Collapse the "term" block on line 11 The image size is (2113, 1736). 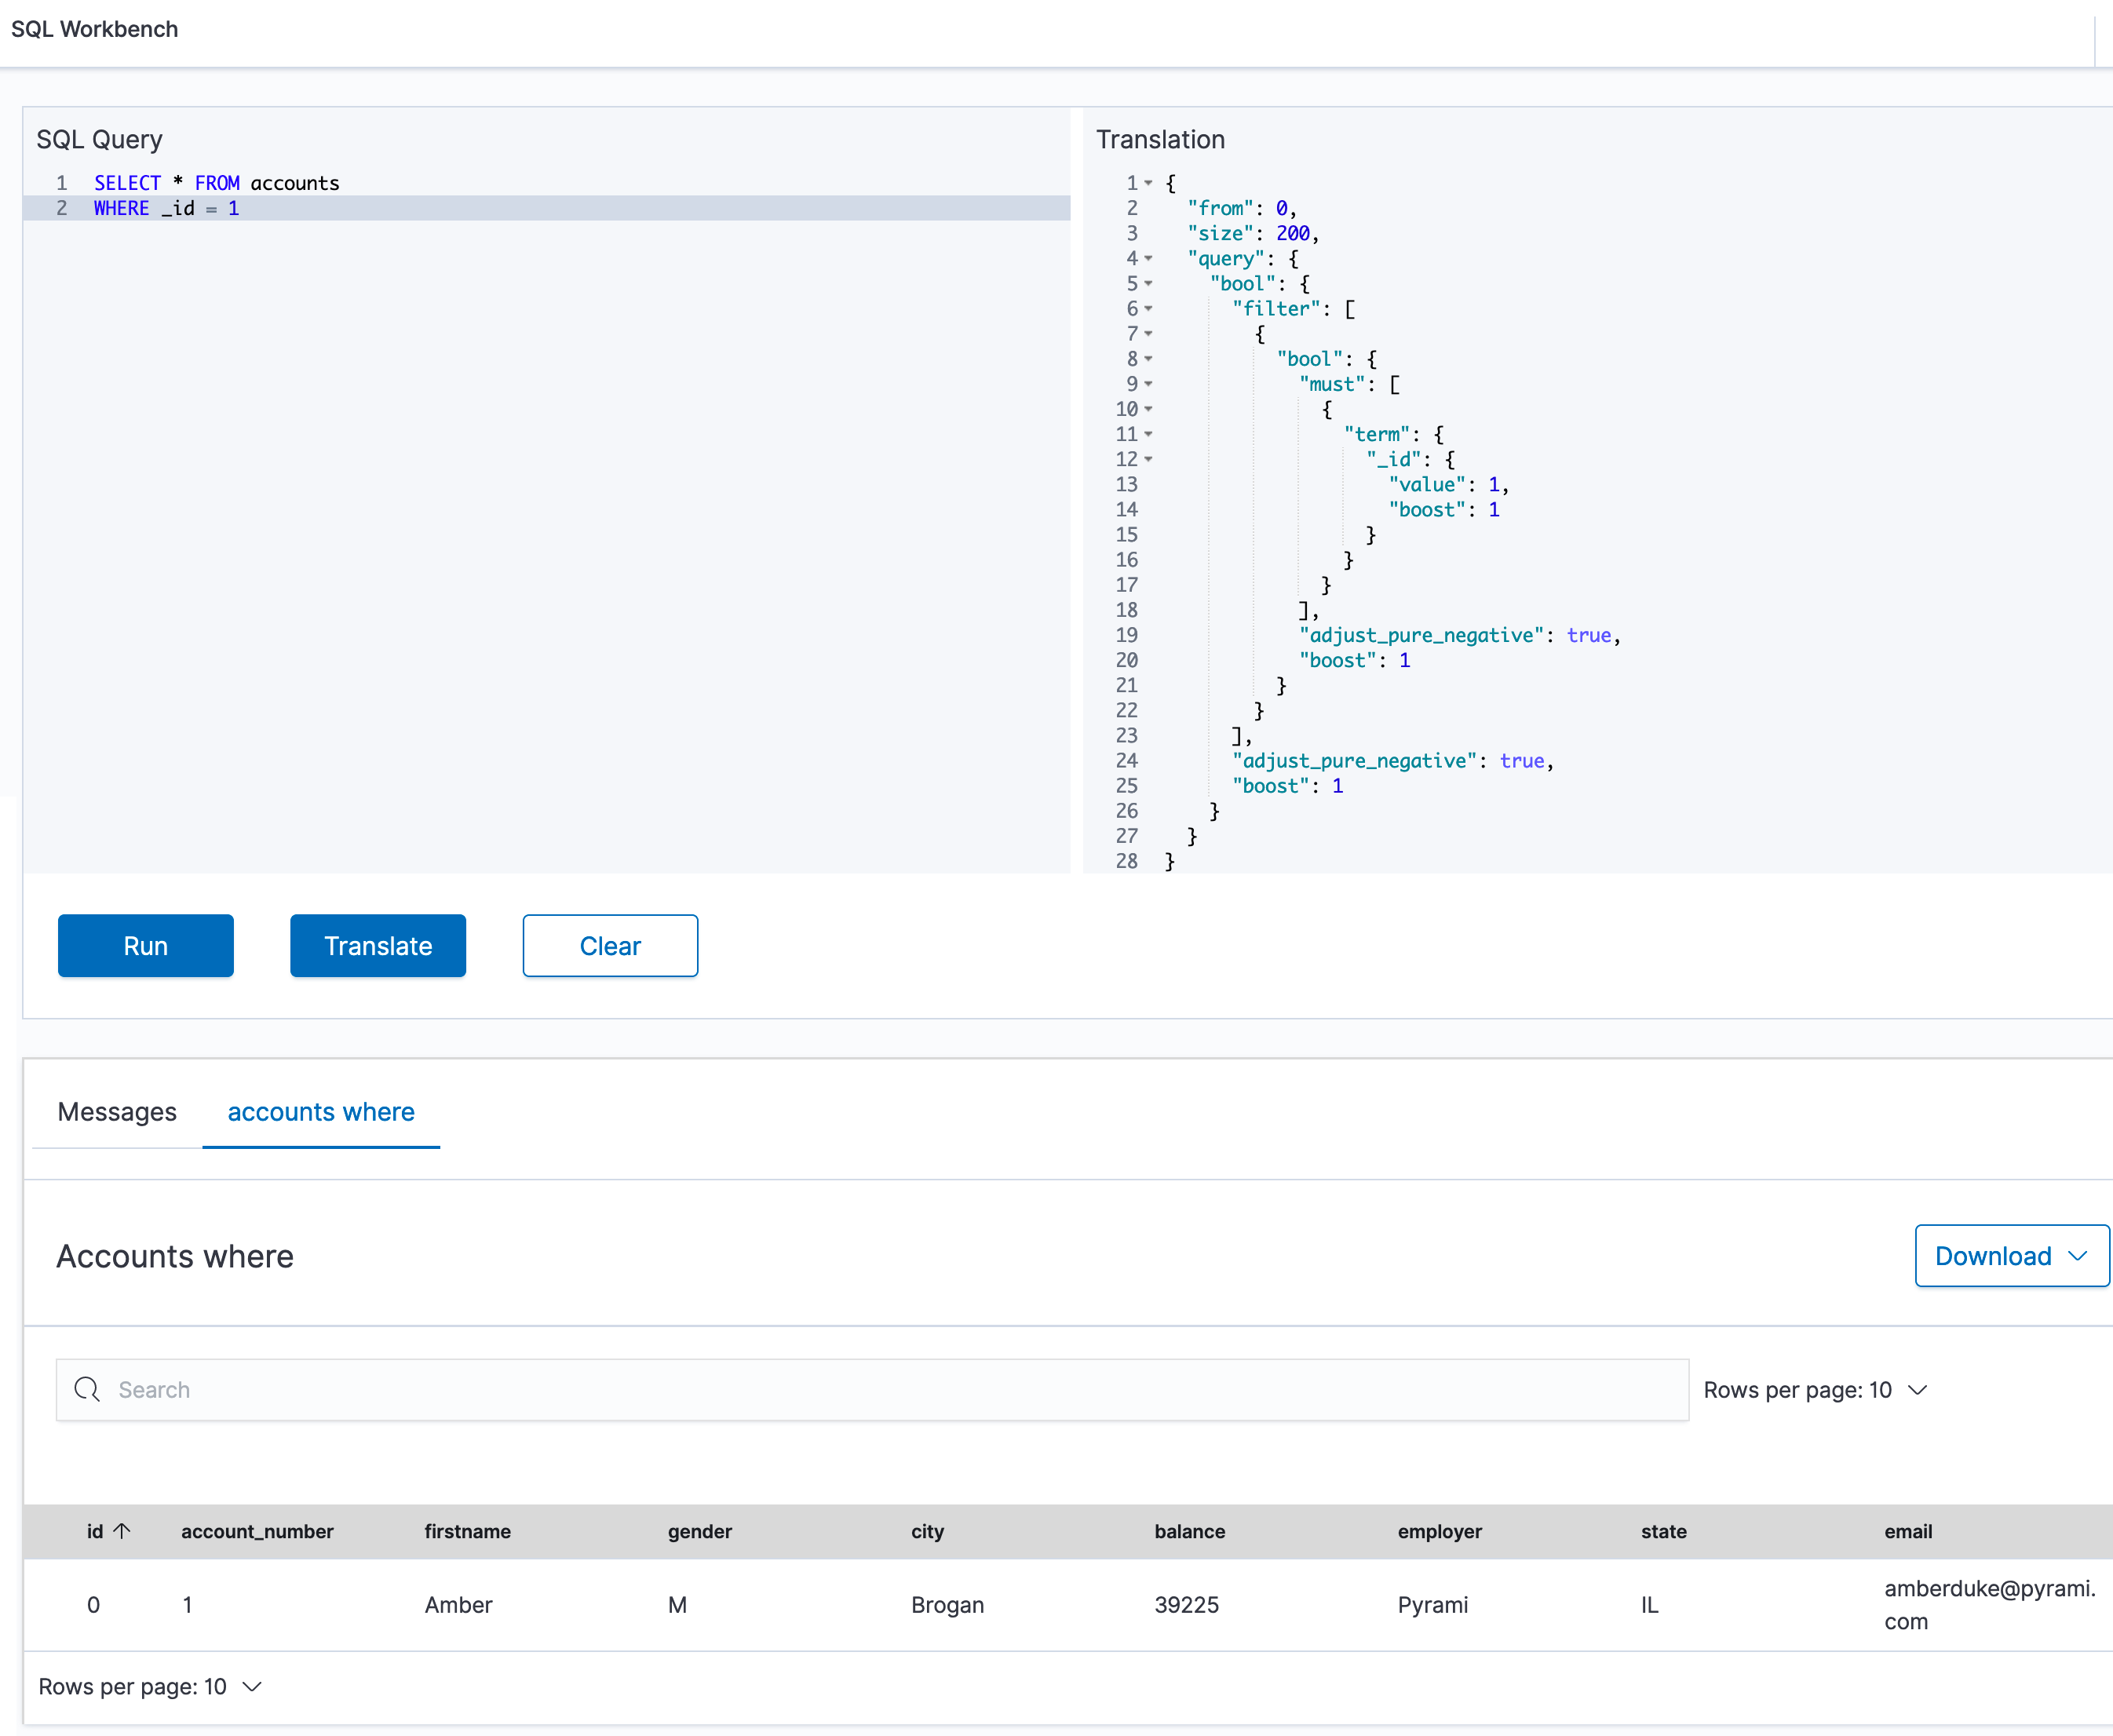pos(1148,434)
